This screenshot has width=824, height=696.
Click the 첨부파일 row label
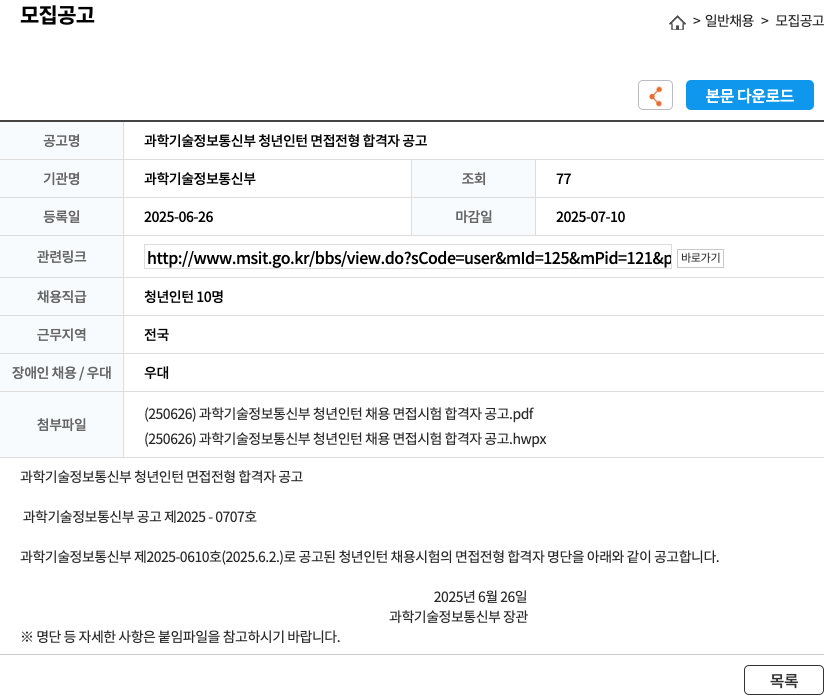pos(61,424)
